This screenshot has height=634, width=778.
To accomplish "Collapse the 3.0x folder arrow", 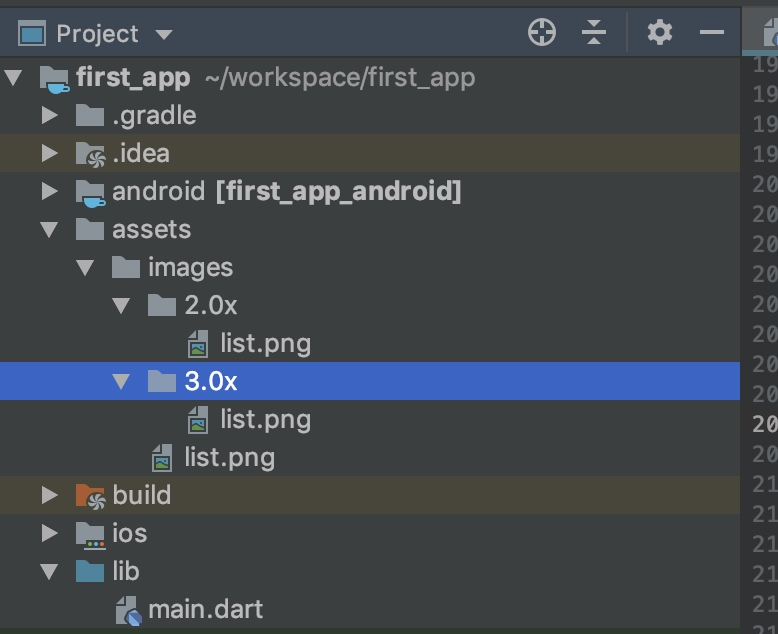I will coord(121,381).
